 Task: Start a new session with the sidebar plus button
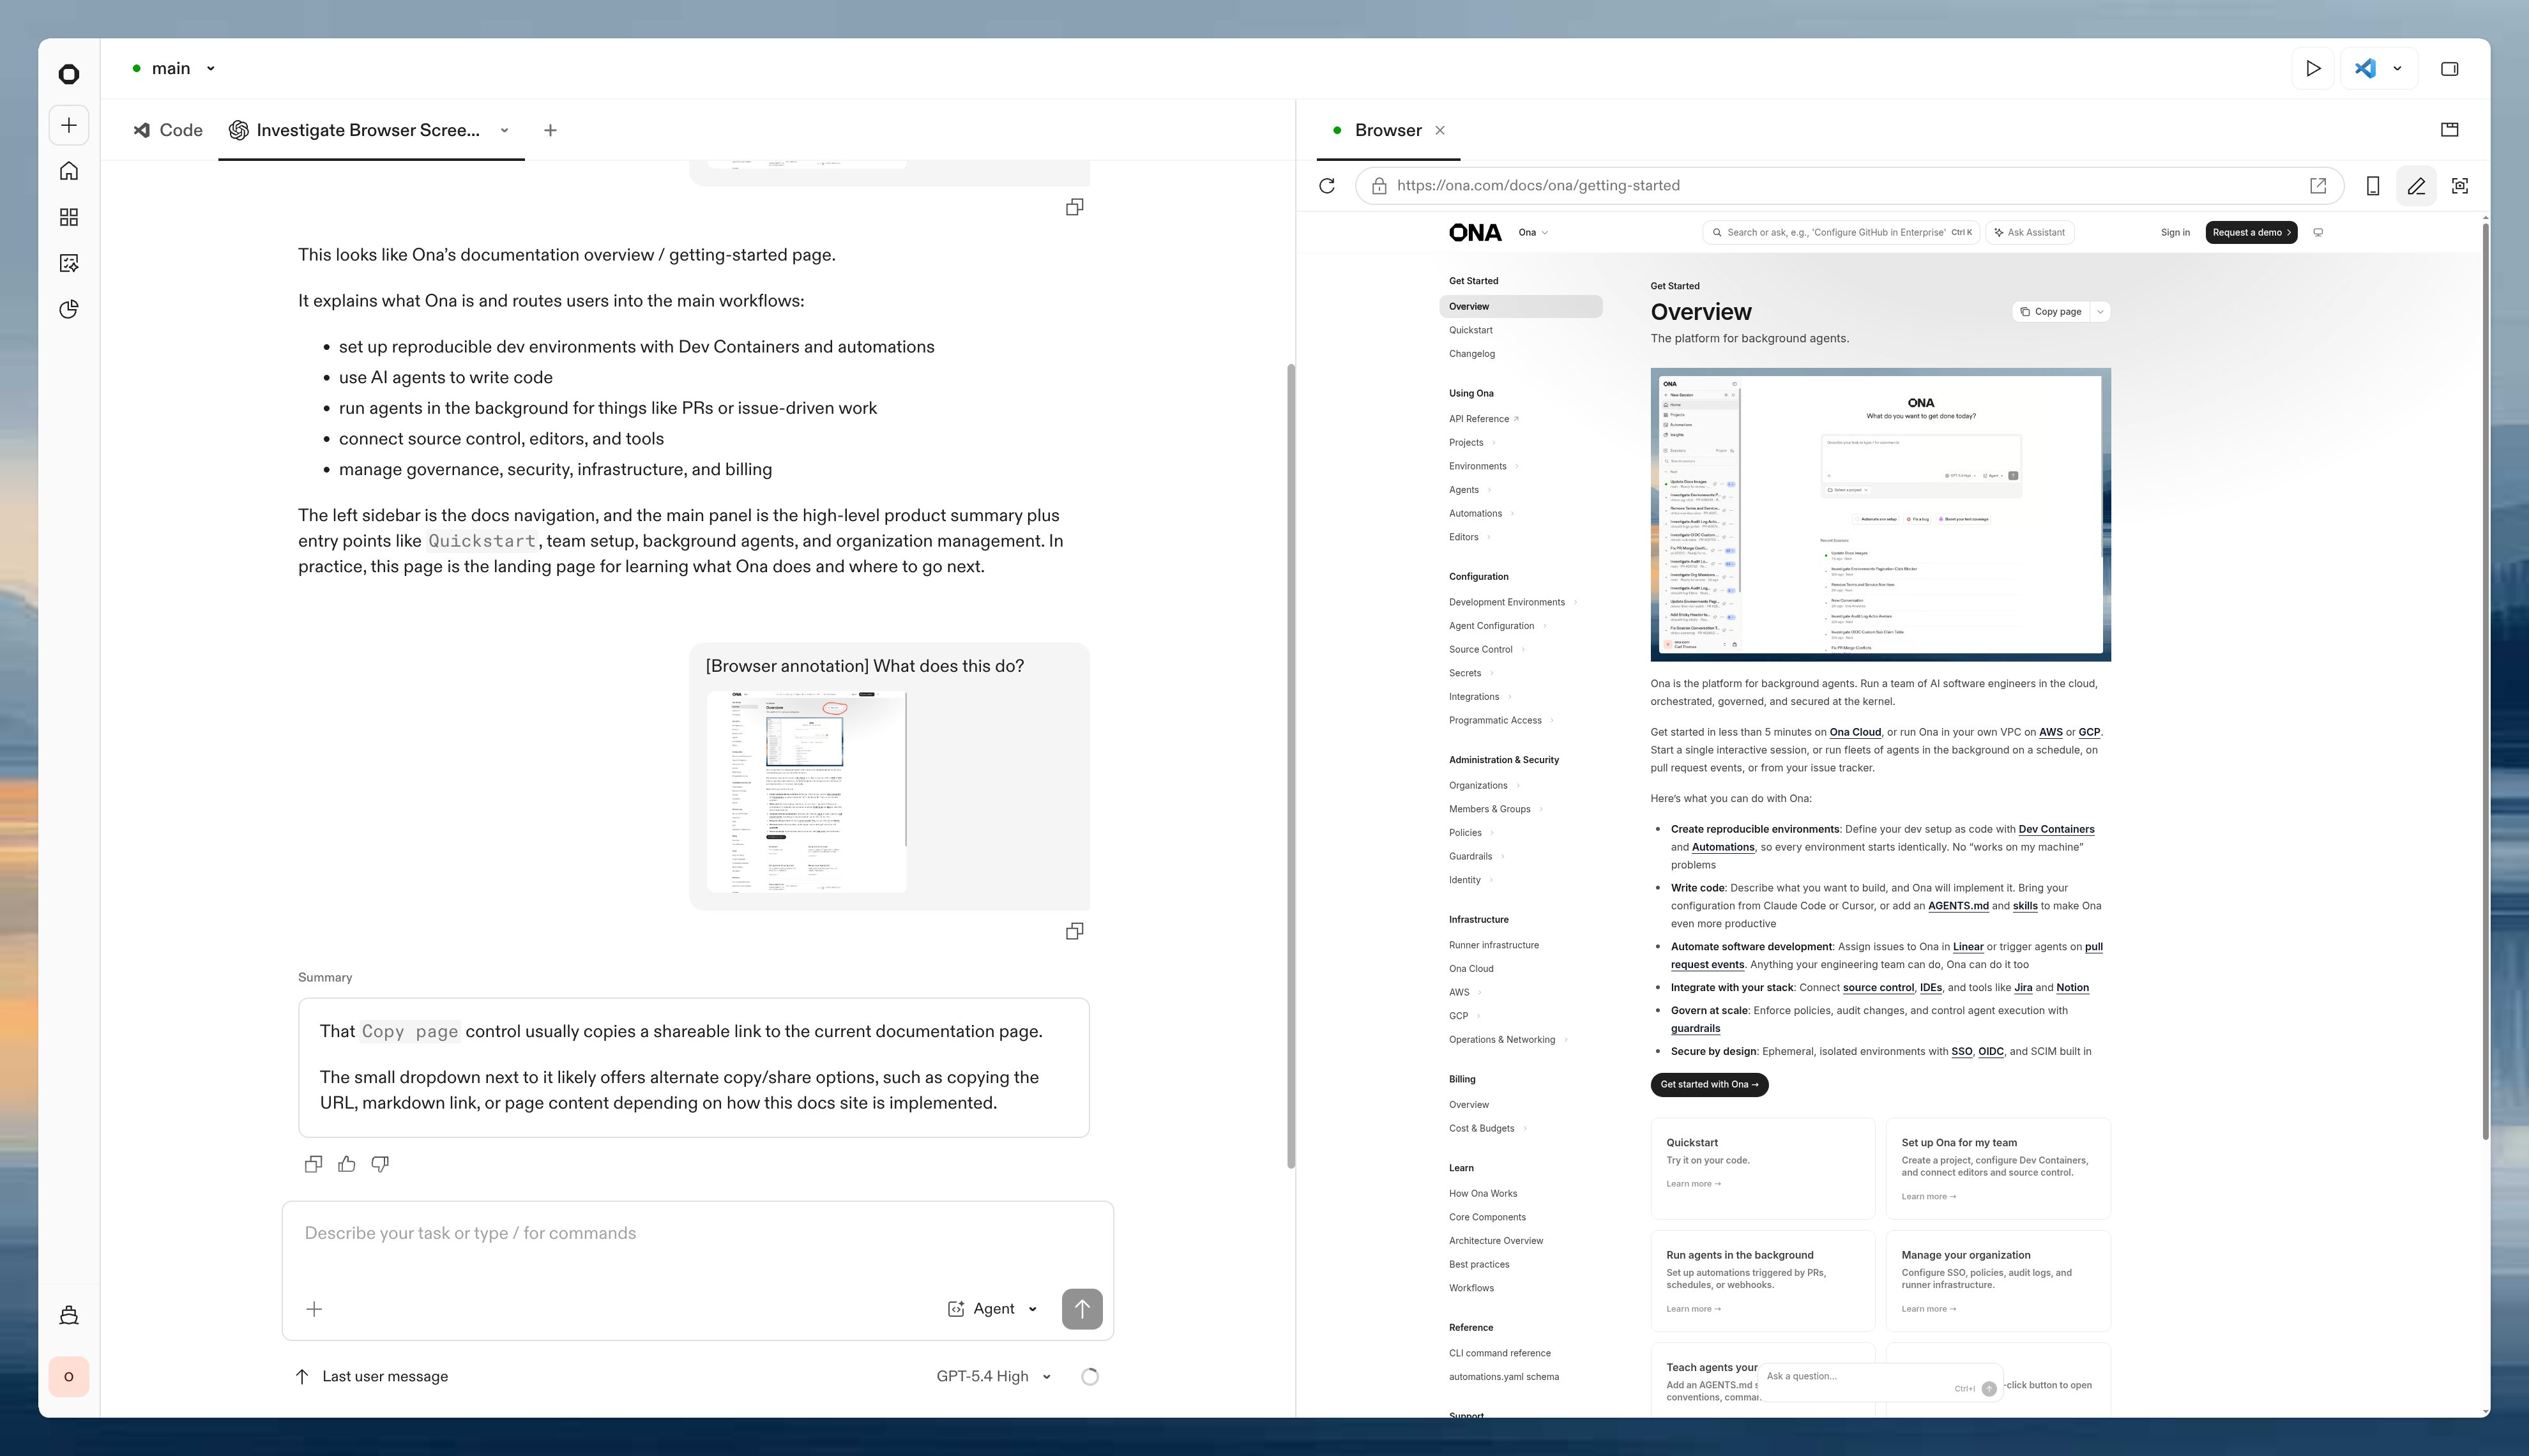point(69,125)
